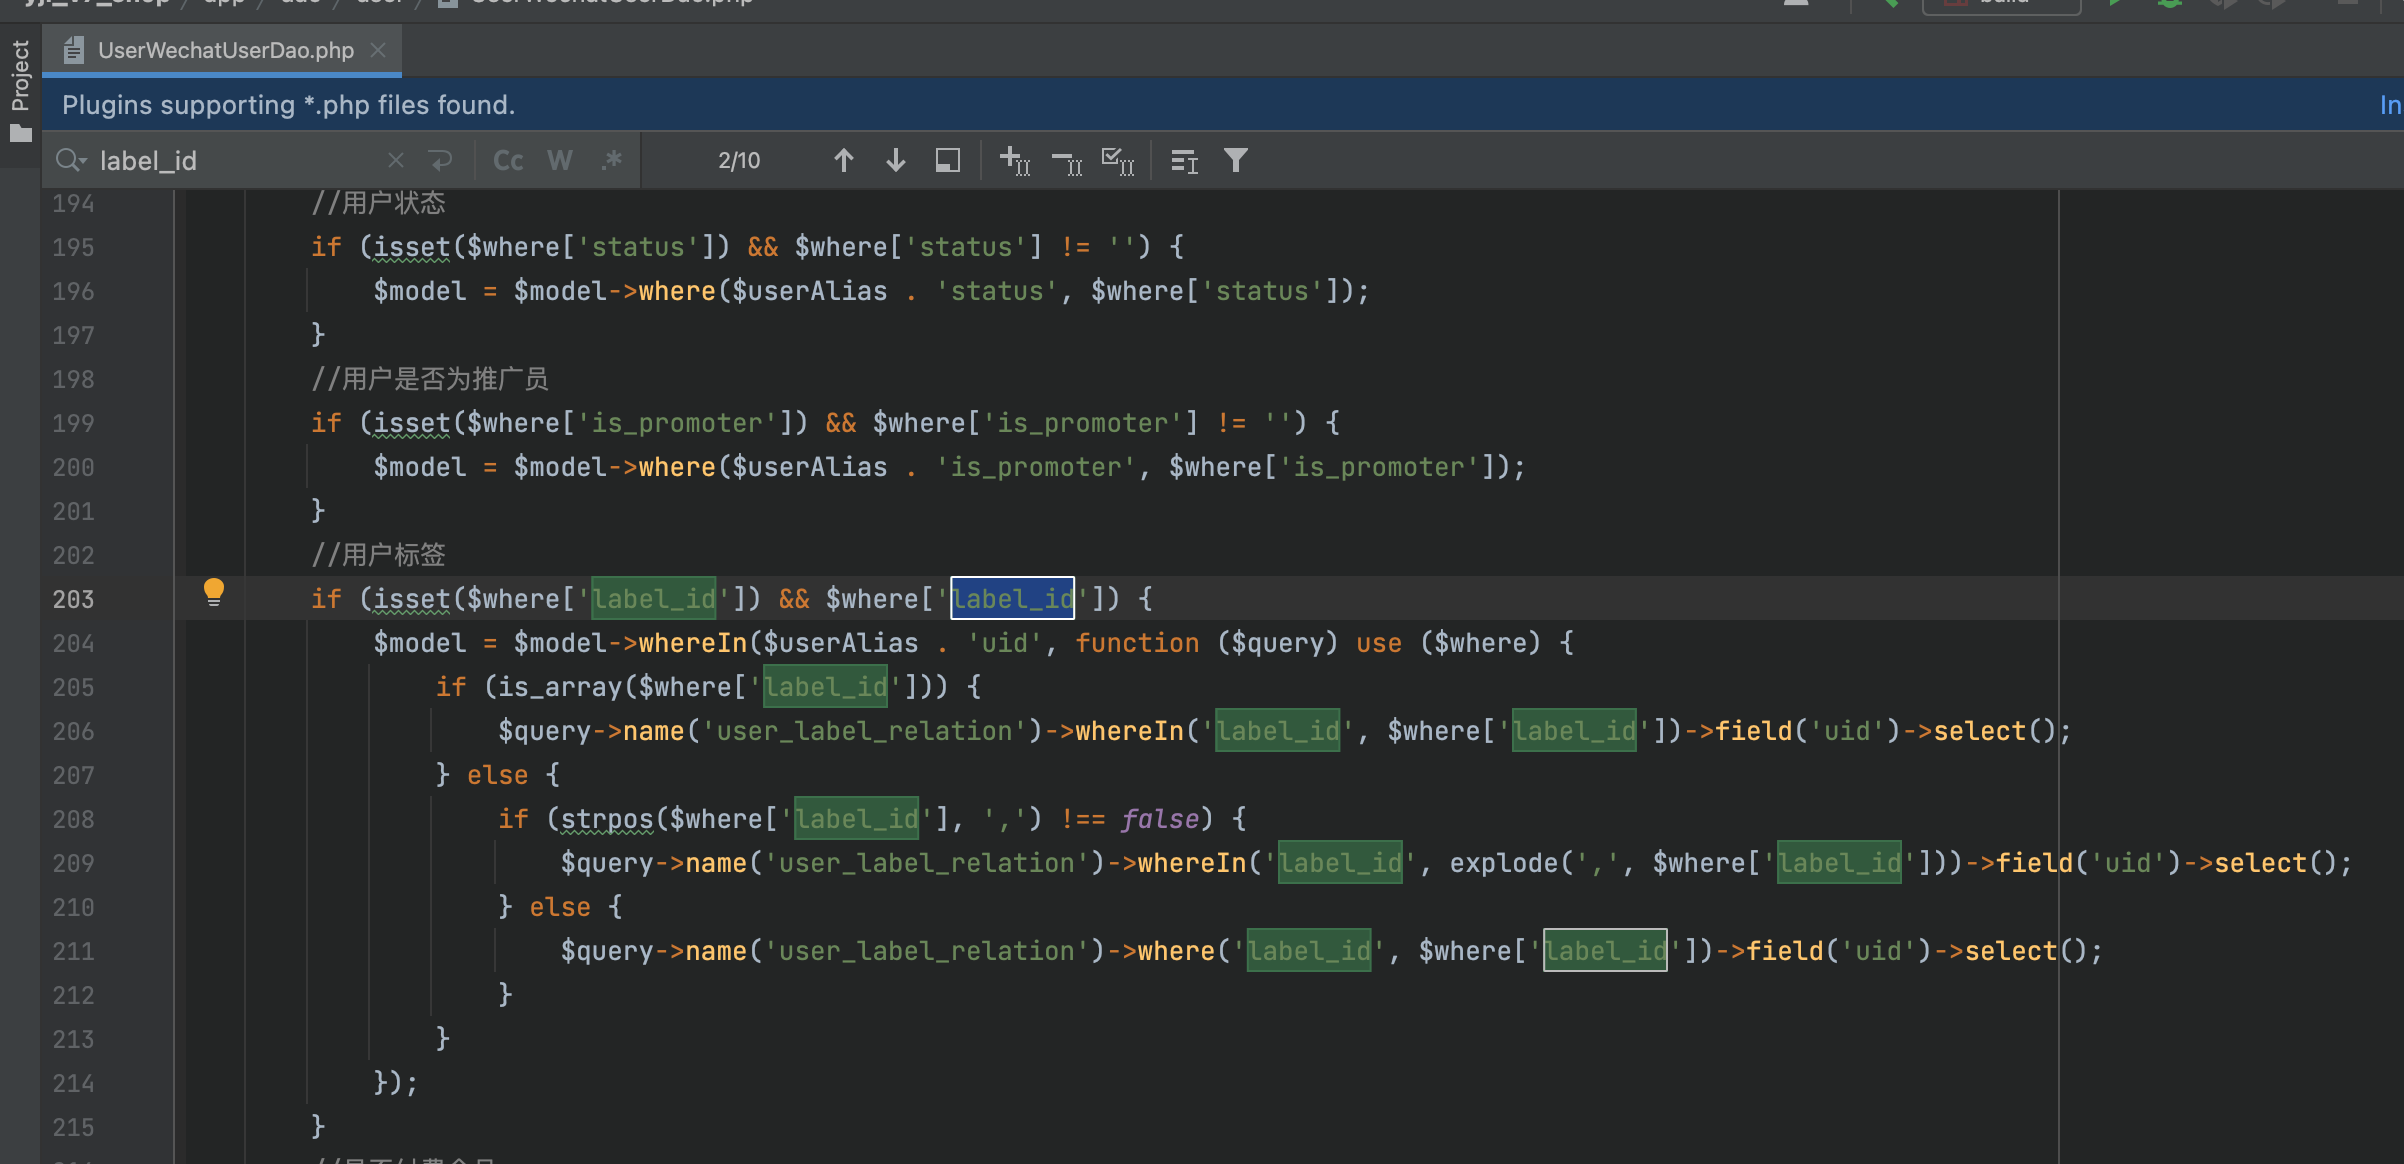Click the isset call on line 195
This screenshot has width=2404, height=1164.
[411, 246]
